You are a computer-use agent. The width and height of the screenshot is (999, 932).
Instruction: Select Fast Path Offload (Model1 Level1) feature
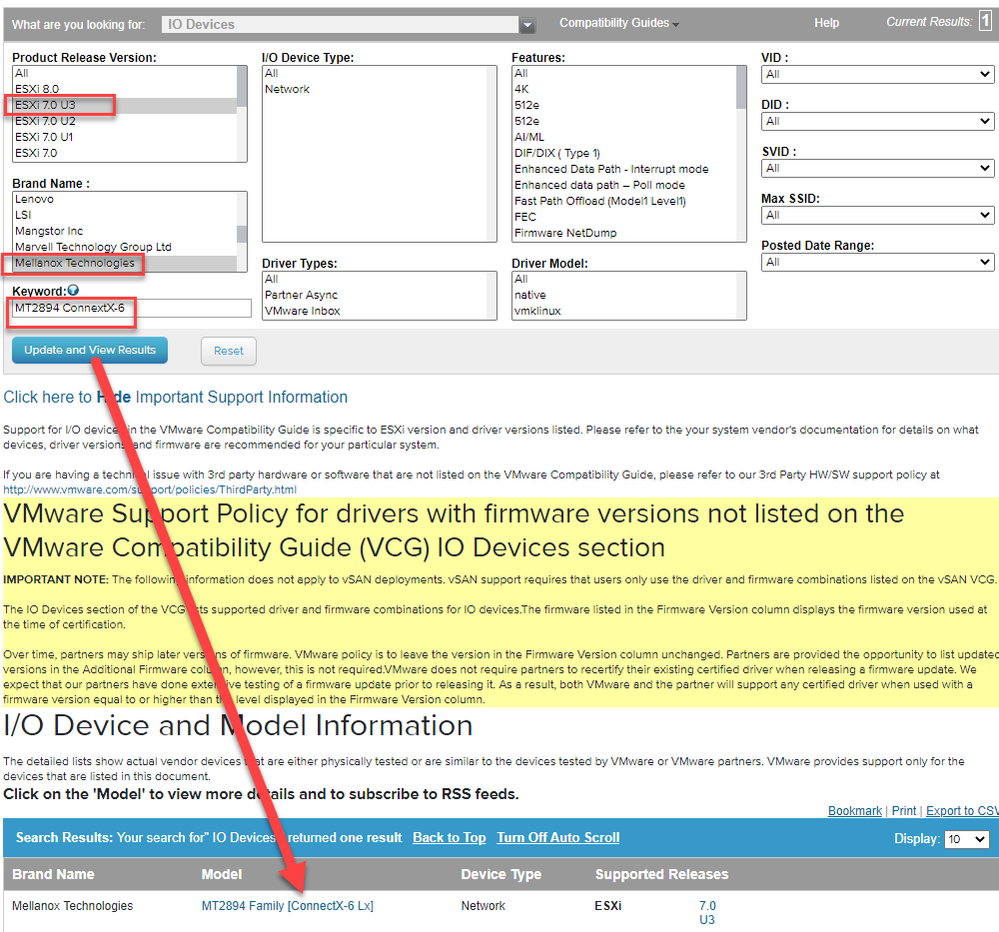point(624,201)
